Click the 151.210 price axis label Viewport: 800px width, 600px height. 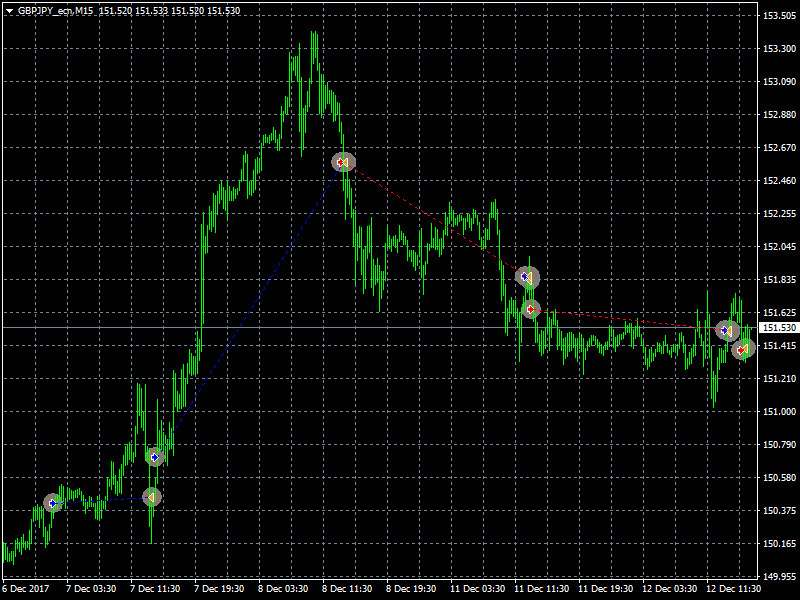779,379
